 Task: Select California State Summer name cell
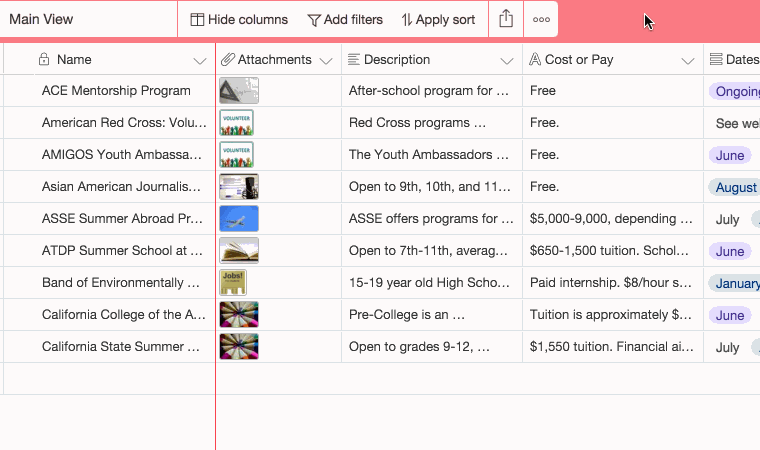pyautogui.click(x=110, y=347)
